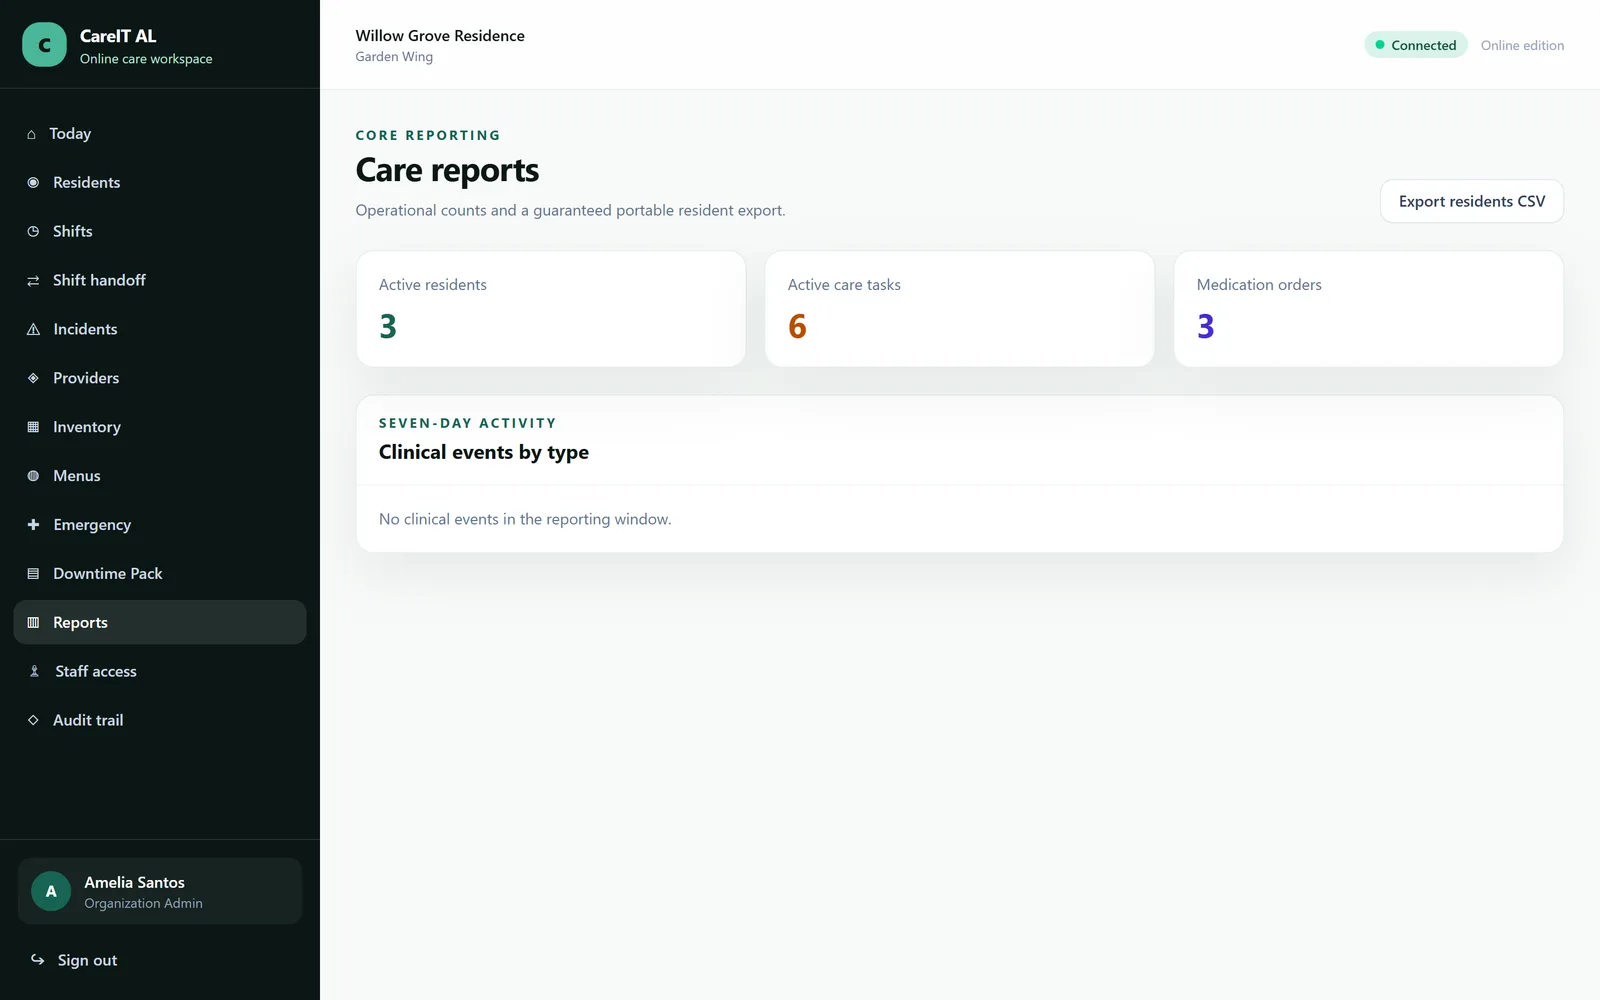This screenshot has height=1000, width=1600.
Task: Click Online care workspace tagline
Action: tap(146, 59)
